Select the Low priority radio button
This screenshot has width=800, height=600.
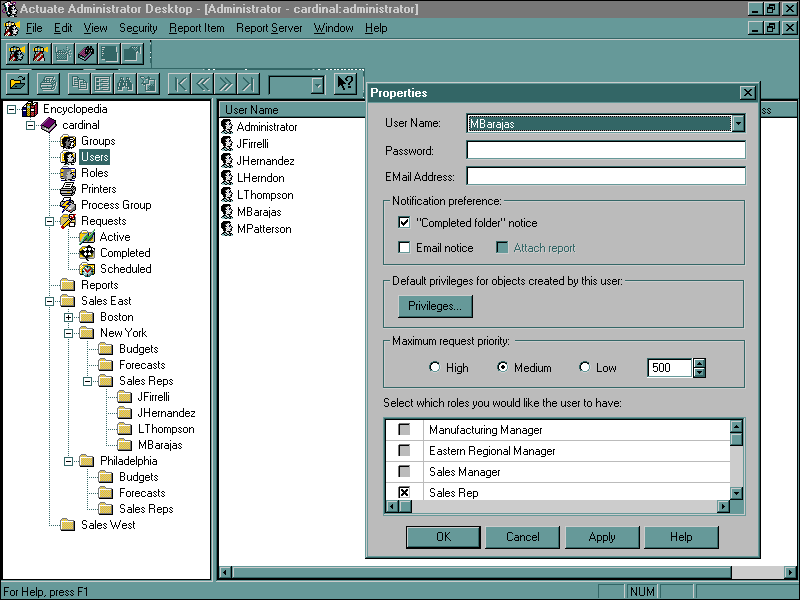click(585, 367)
